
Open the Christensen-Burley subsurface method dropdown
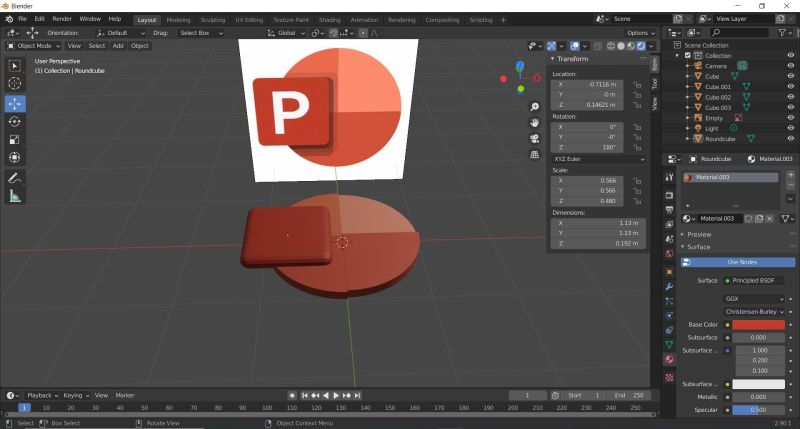click(754, 312)
